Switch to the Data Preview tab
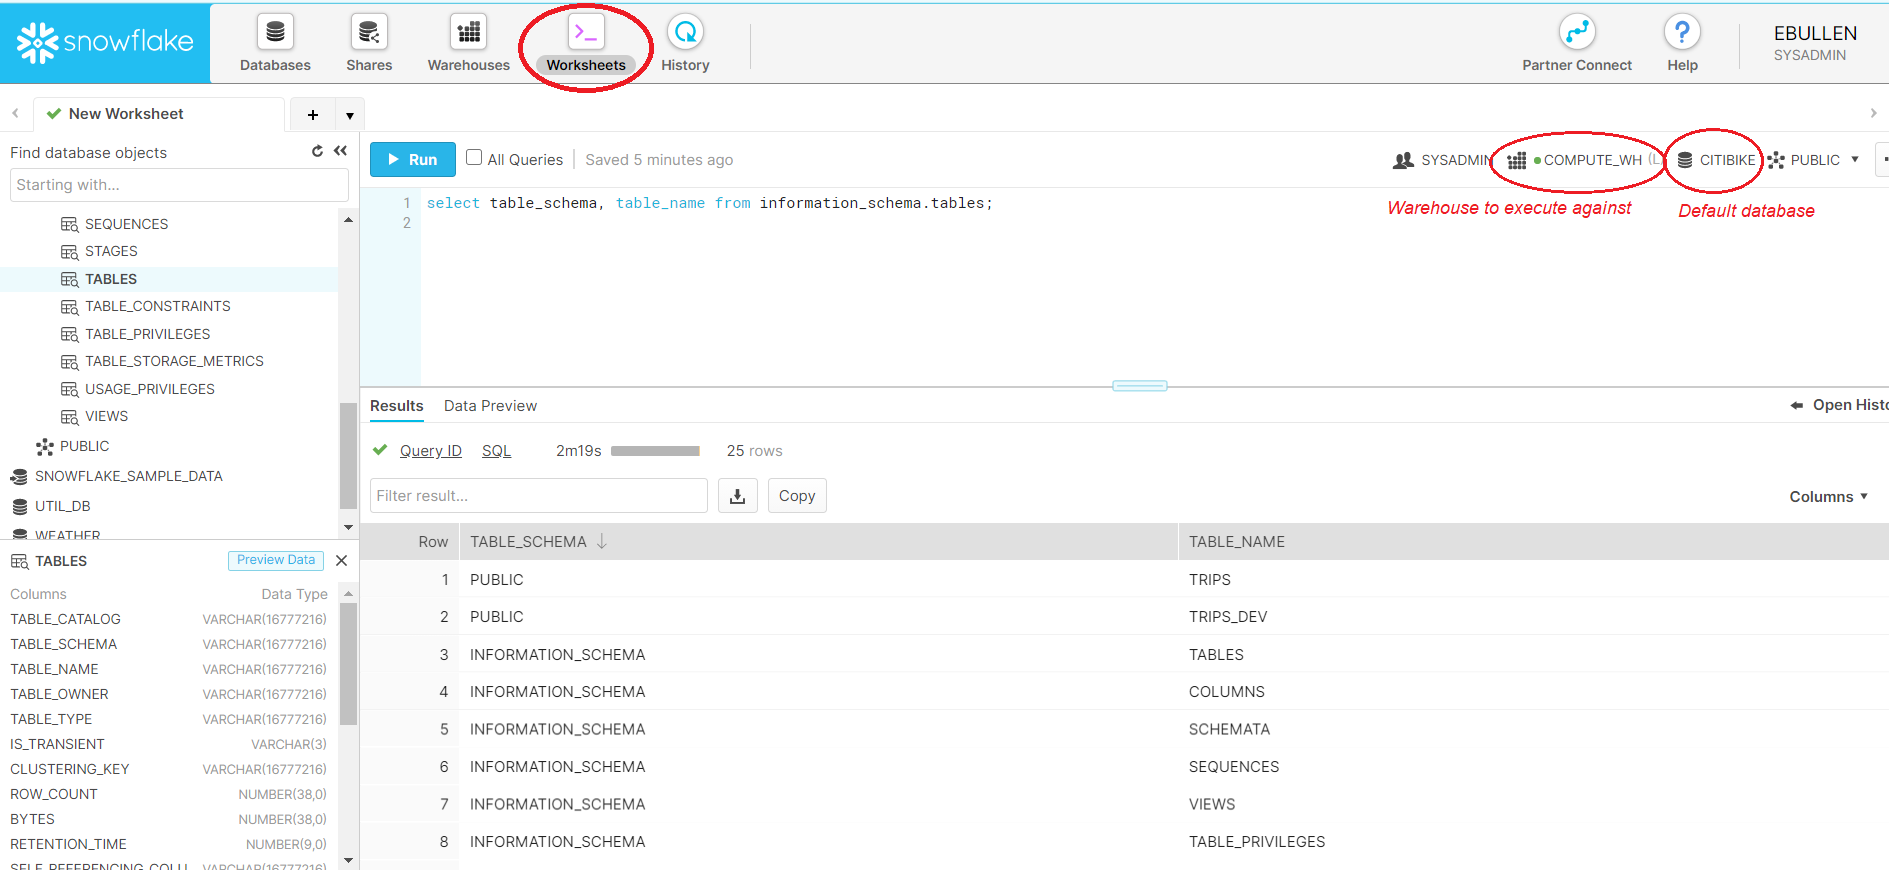This screenshot has height=870, width=1889. tap(490, 406)
